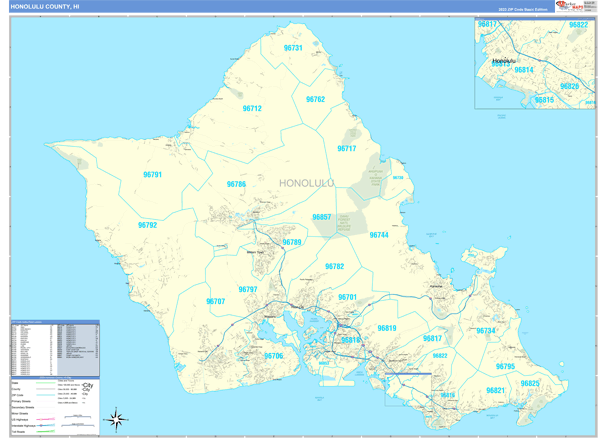Click the ZIP code index table
This screenshot has height=438, width=600.
(54, 346)
